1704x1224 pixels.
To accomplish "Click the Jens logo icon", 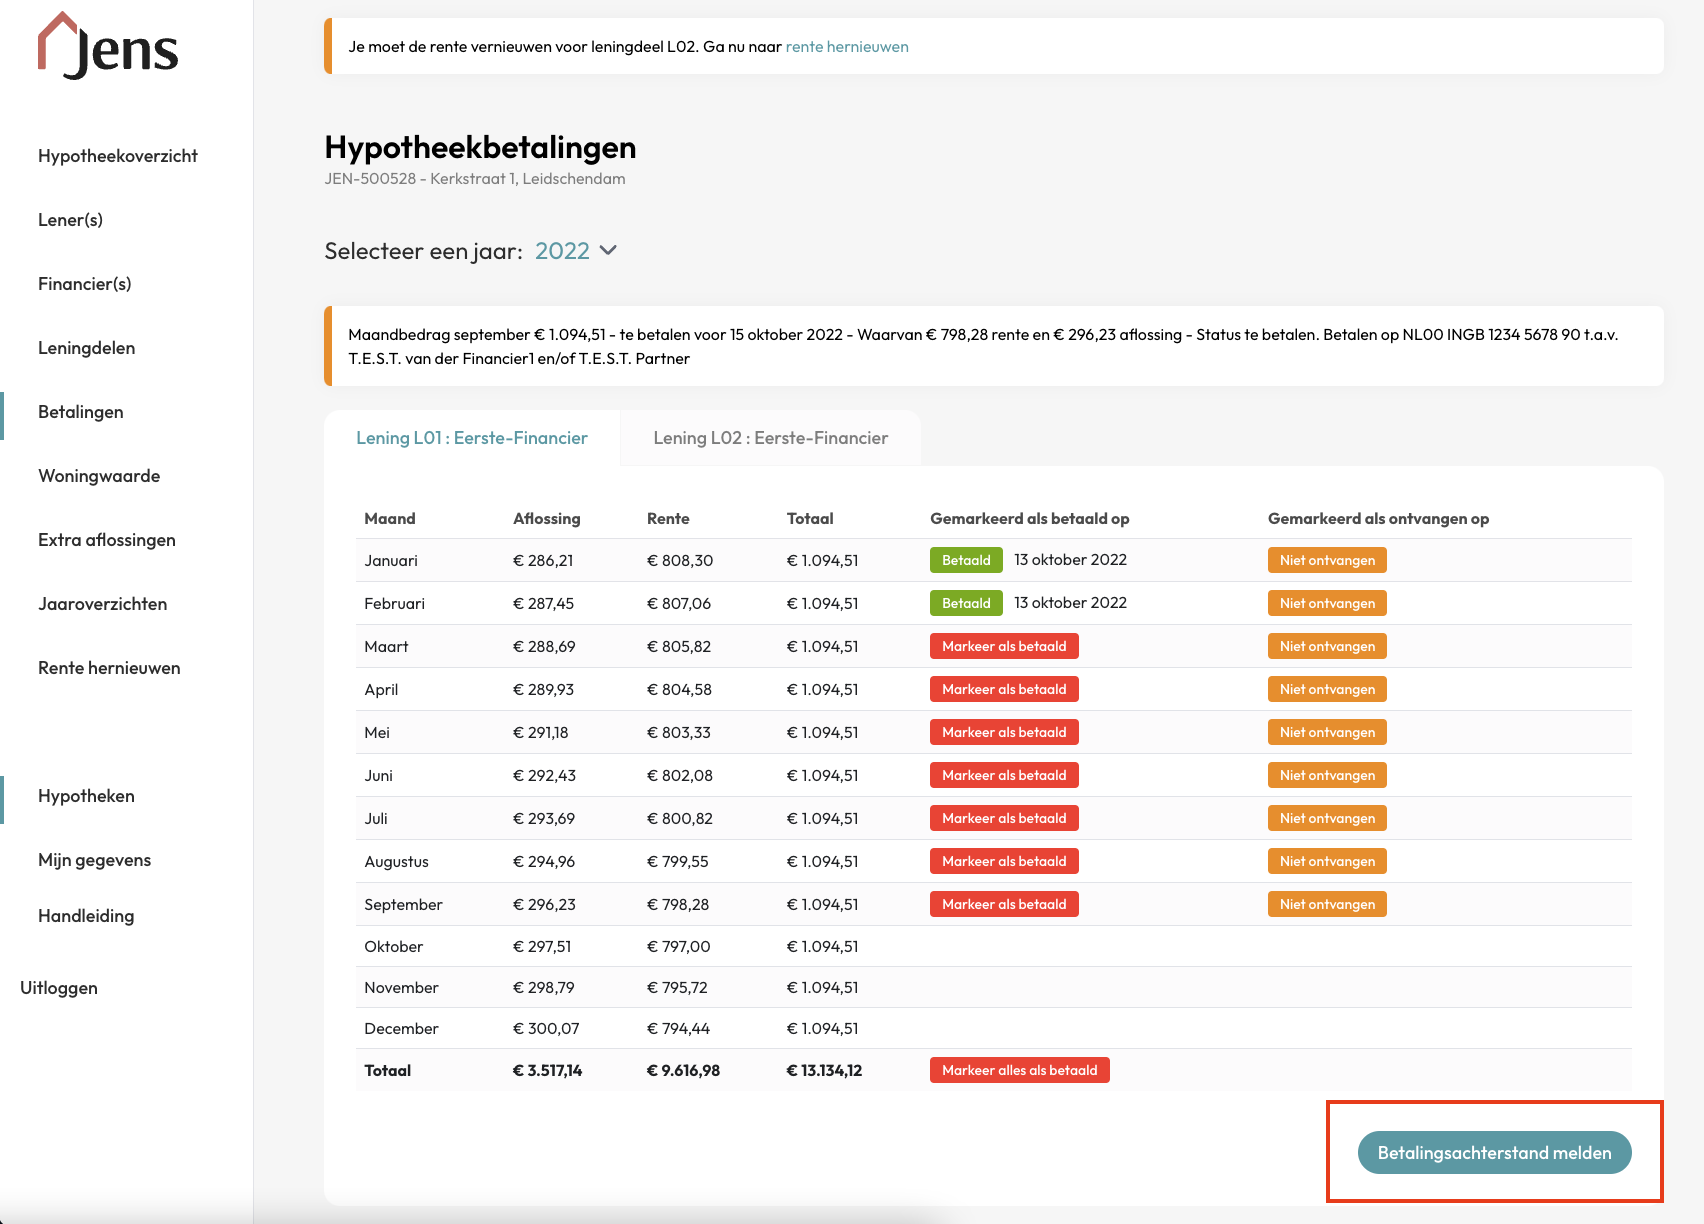I will [x=107, y=46].
